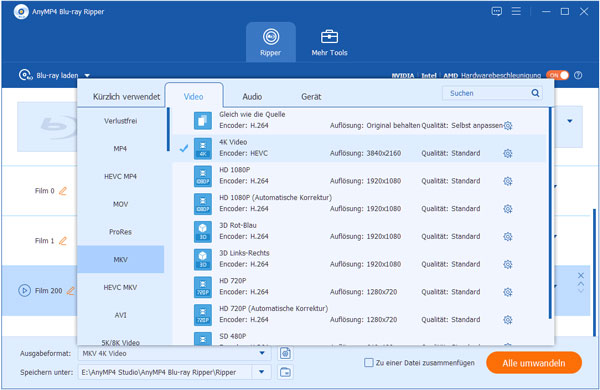
Task: Choose the HD 720P profile icon
Action: [x=202, y=287]
